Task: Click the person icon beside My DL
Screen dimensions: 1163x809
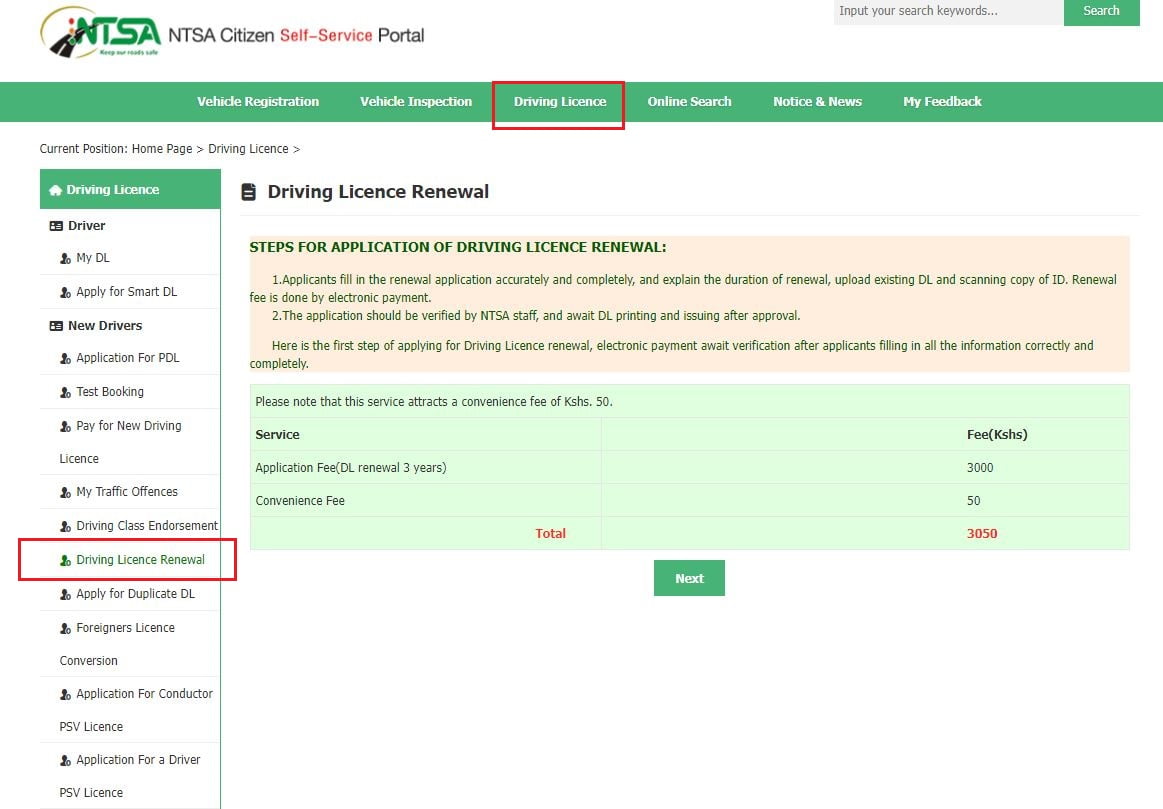Action: click(x=65, y=259)
